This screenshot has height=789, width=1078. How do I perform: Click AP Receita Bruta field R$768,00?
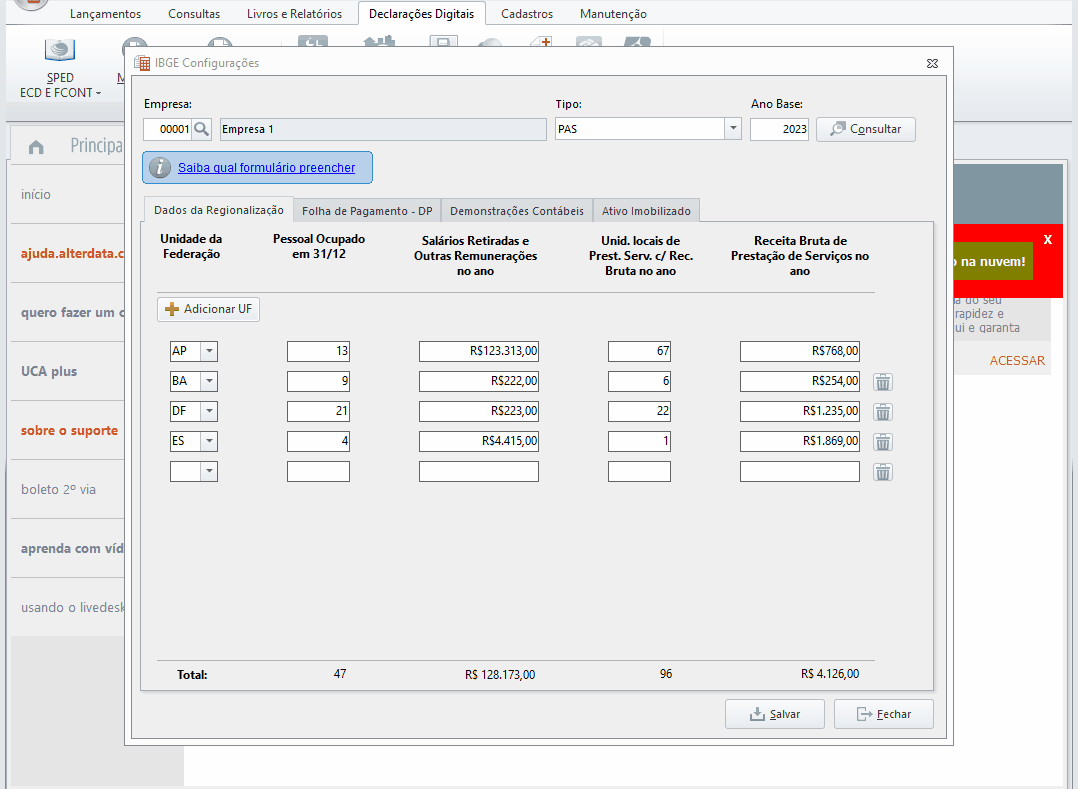click(x=800, y=351)
